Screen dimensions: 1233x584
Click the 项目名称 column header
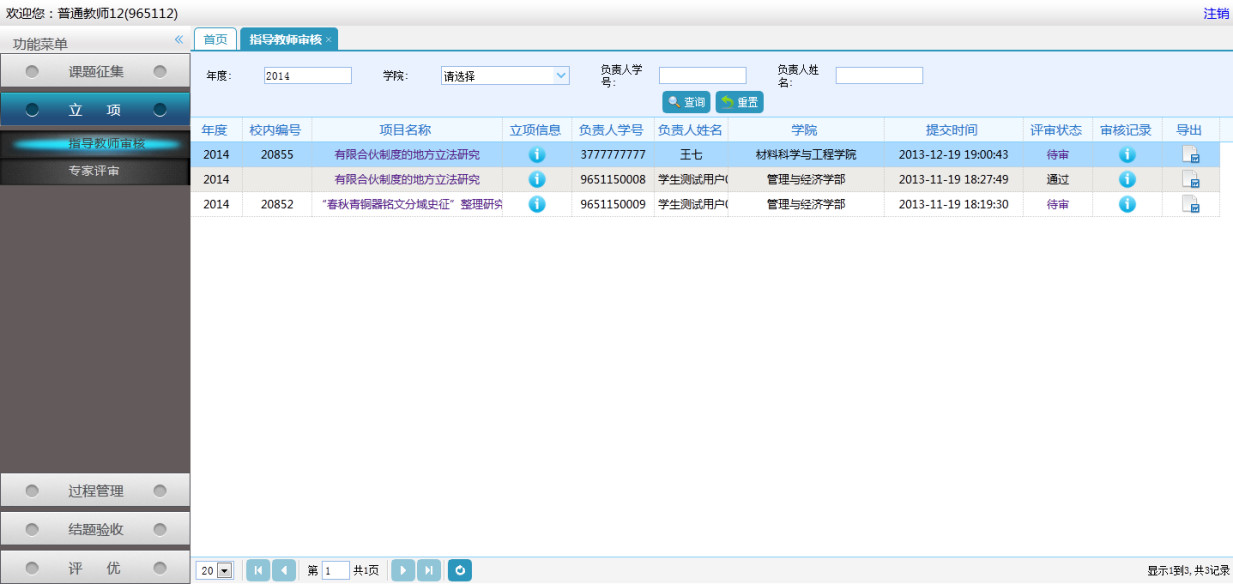pyautogui.click(x=406, y=130)
